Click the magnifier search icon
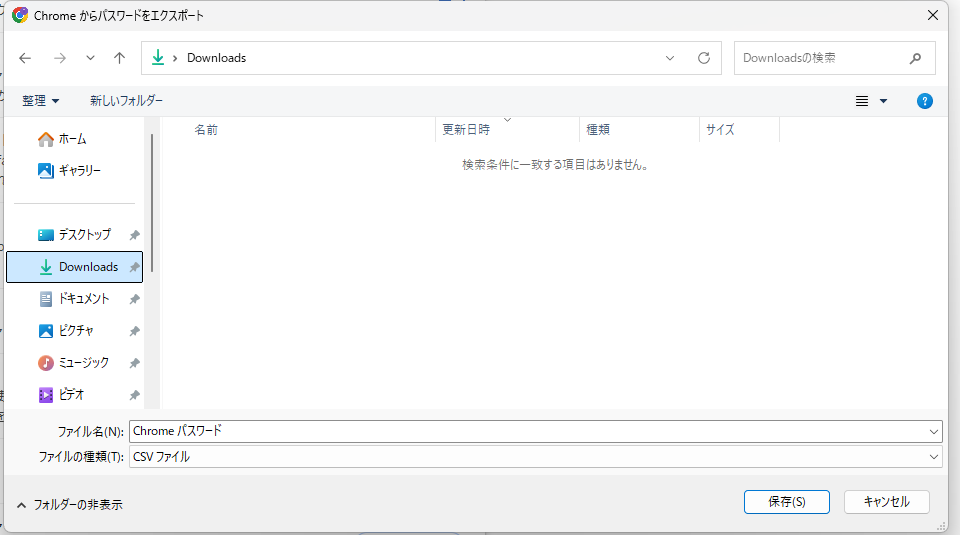 pyautogui.click(x=915, y=58)
